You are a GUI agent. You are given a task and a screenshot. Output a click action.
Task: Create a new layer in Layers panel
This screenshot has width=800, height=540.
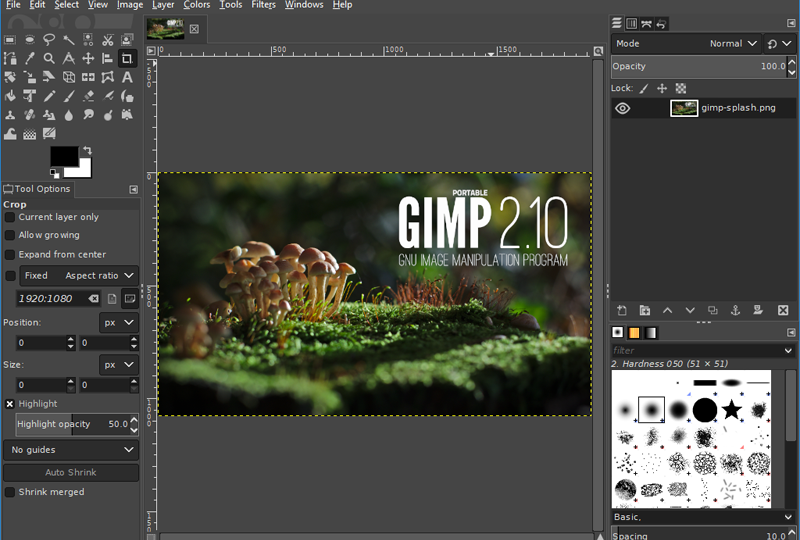click(622, 310)
